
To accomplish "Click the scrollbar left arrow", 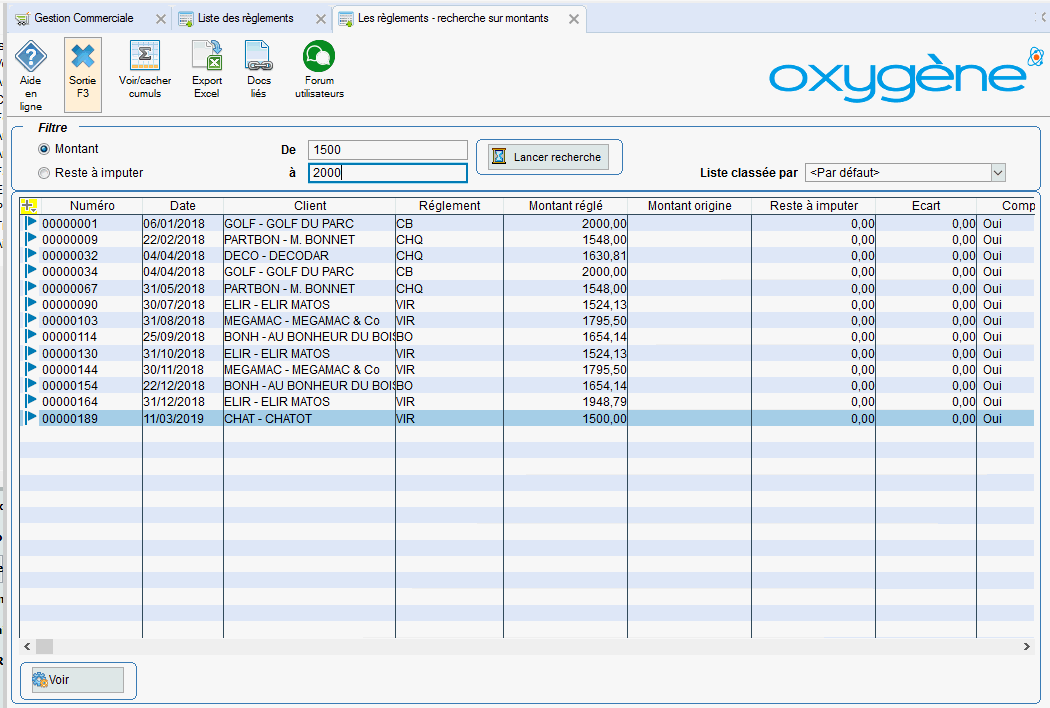I will pyautogui.click(x=27, y=646).
